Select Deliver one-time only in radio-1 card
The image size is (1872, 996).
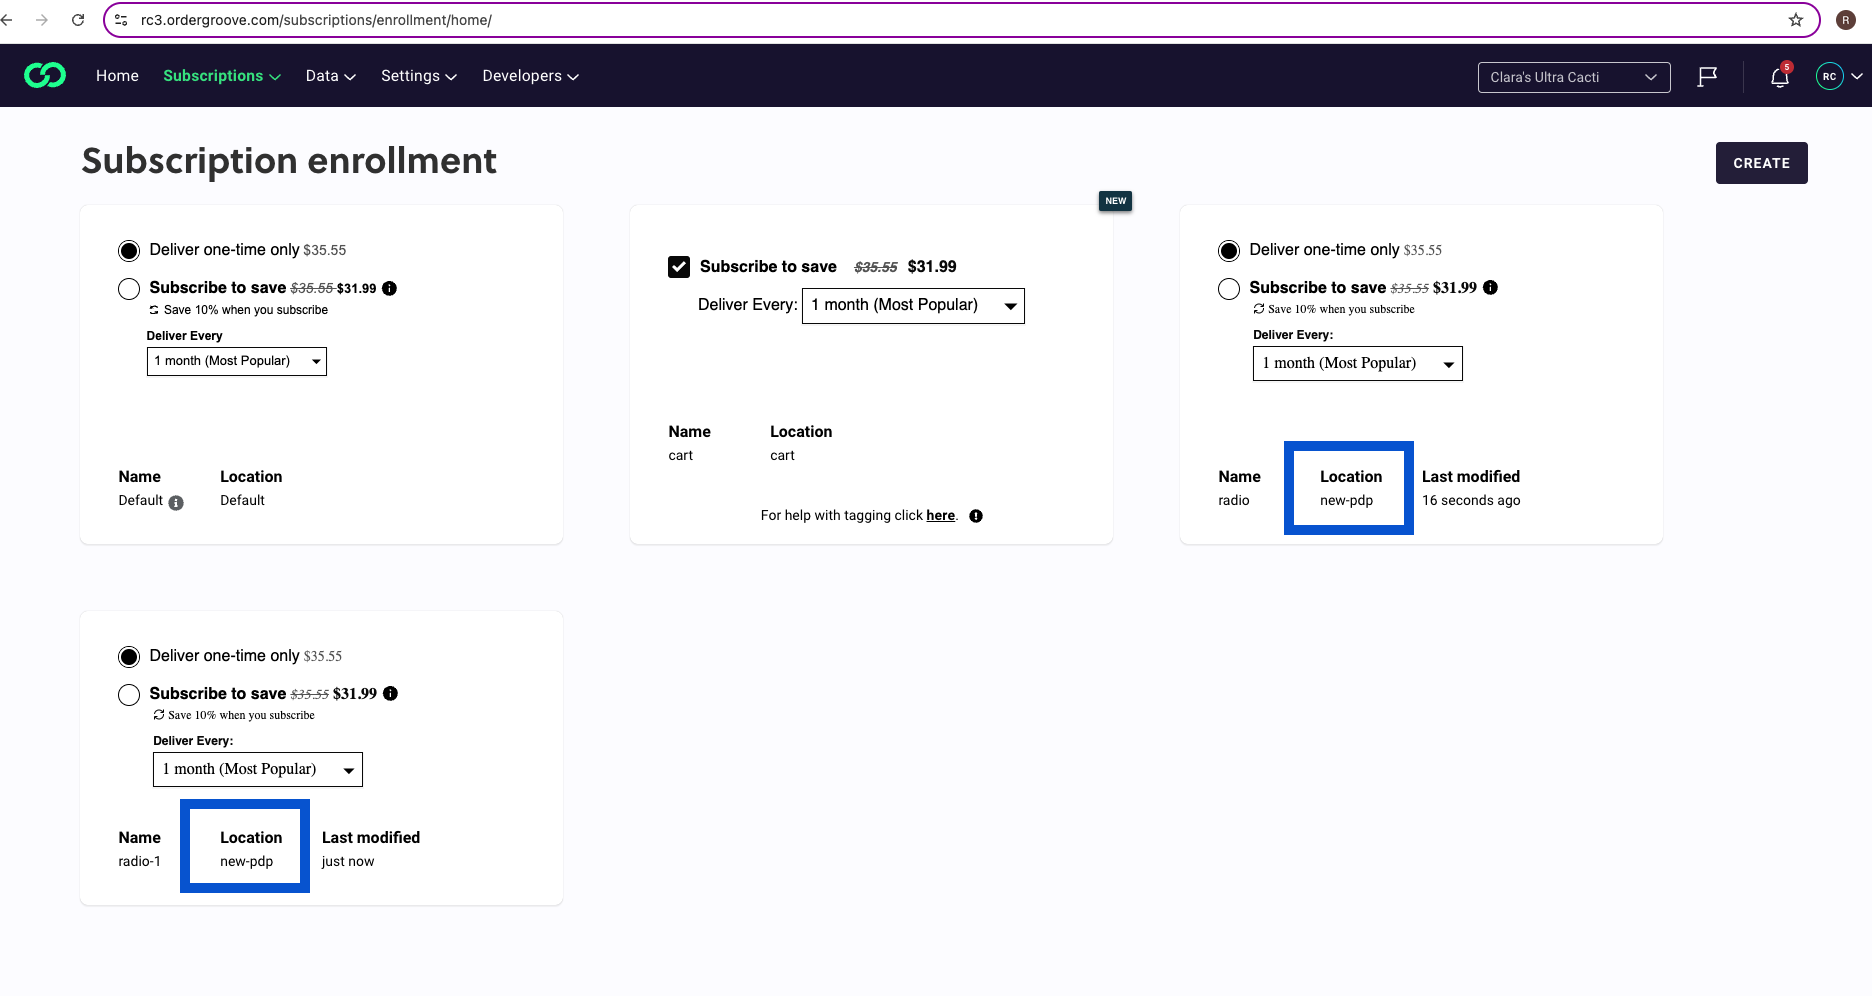click(x=129, y=657)
